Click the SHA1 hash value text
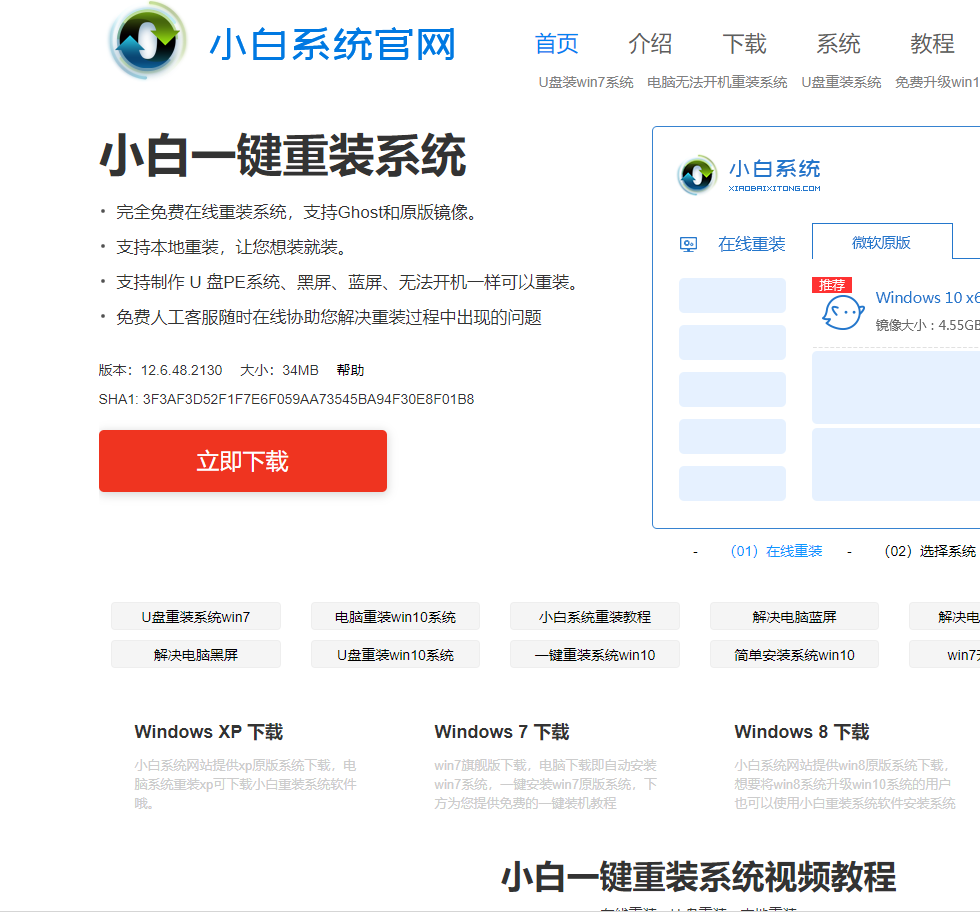The height and width of the screenshot is (913, 980). pyautogui.click(x=308, y=399)
